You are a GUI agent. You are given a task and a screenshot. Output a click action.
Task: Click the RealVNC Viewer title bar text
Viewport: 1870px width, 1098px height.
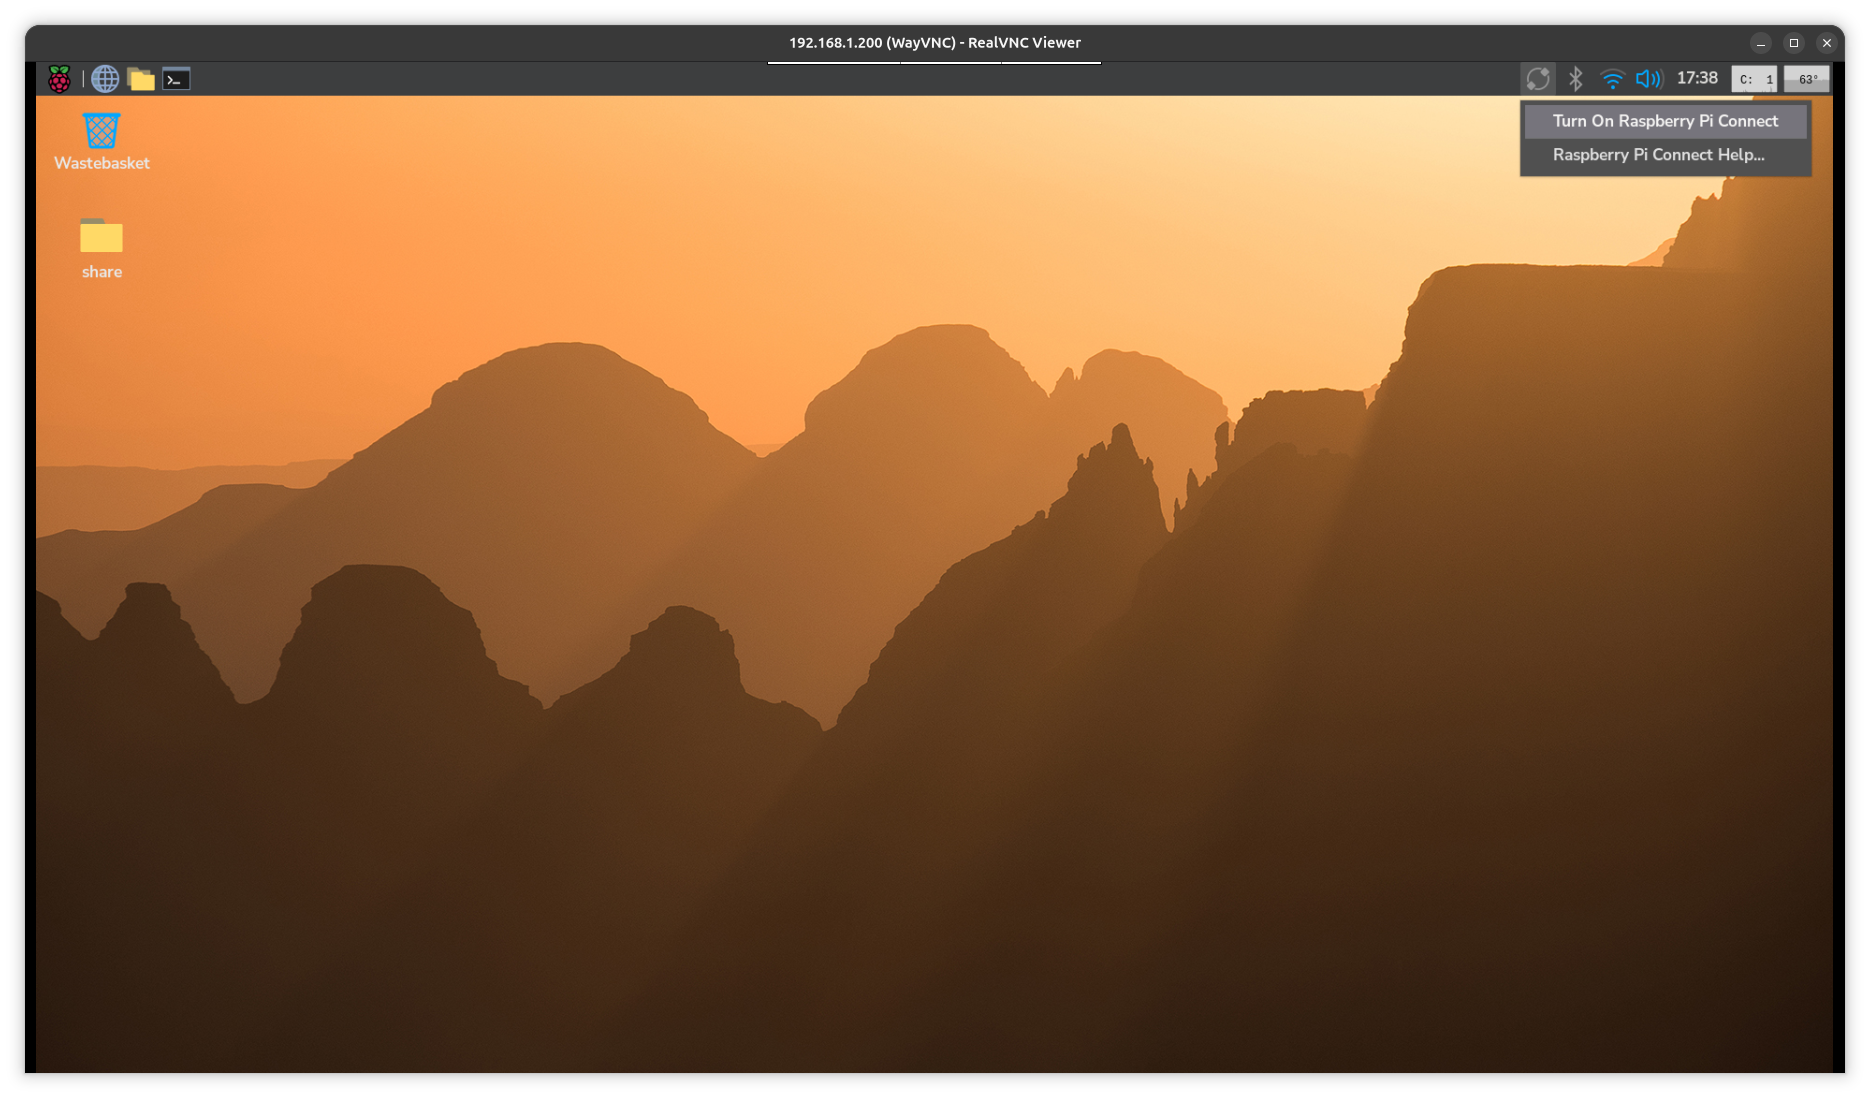[934, 43]
